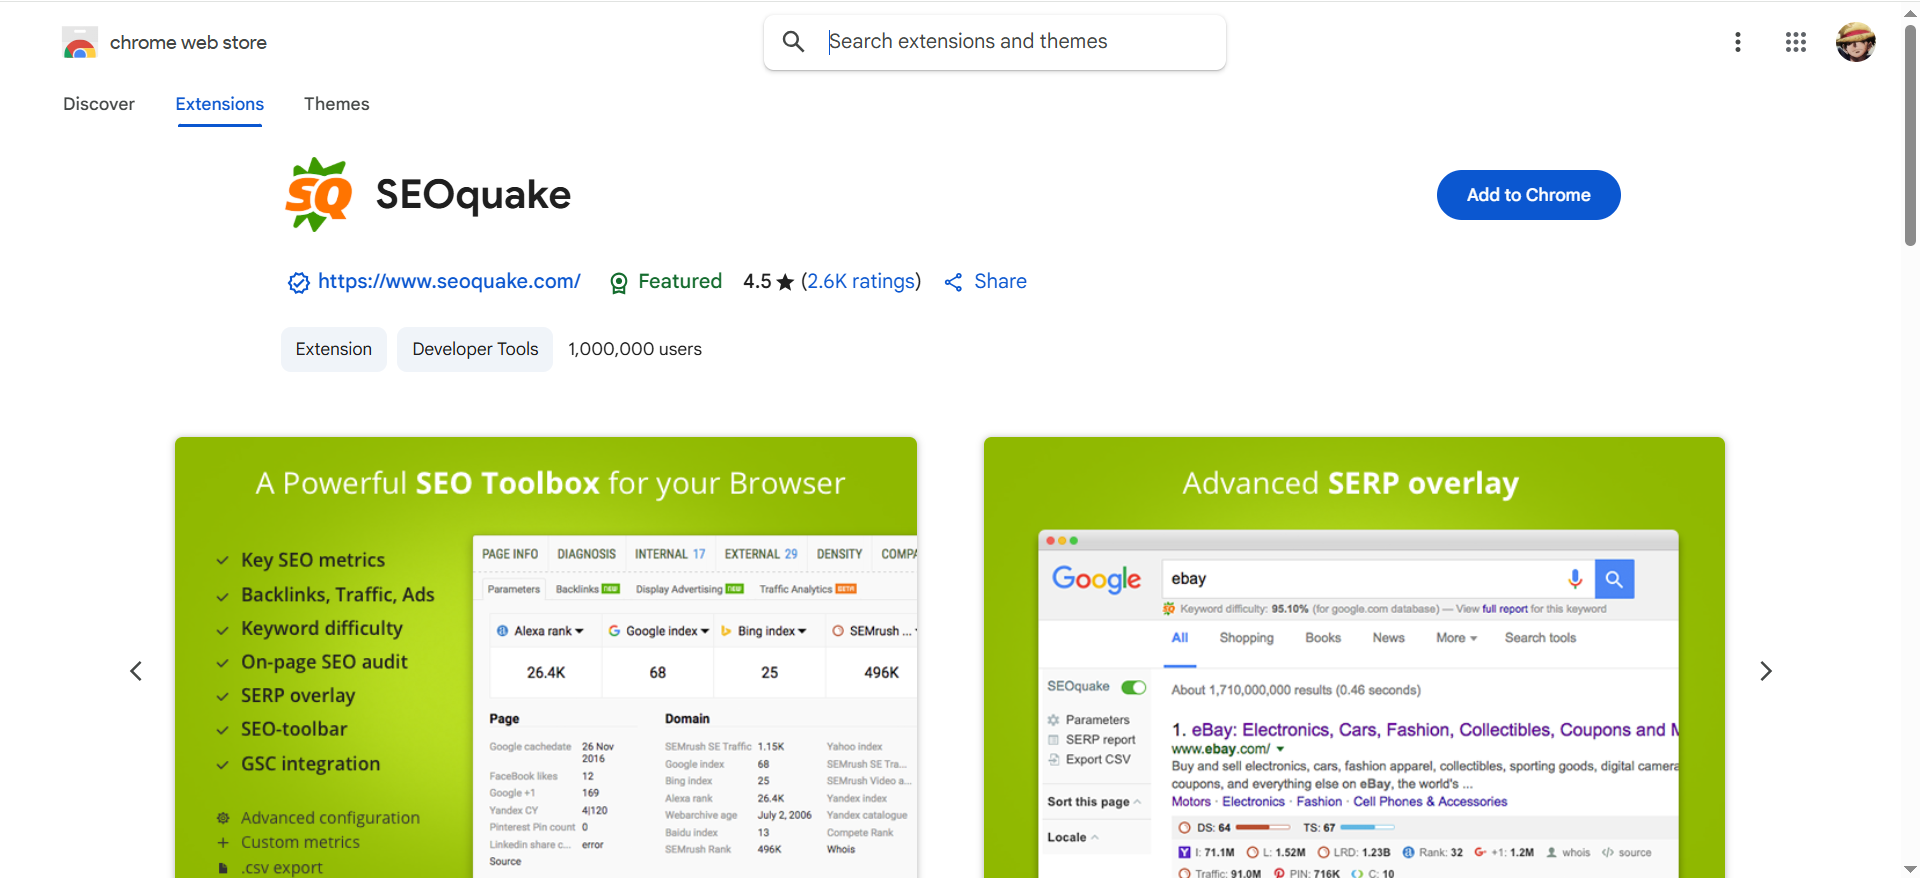Open the three-dot more options menu
1920x878 pixels.
click(1738, 42)
